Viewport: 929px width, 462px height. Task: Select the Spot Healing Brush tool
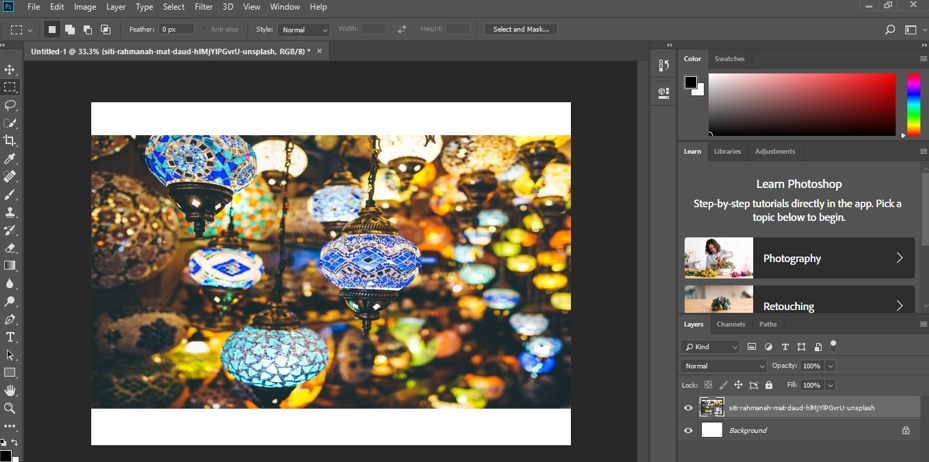(x=9, y=176)
